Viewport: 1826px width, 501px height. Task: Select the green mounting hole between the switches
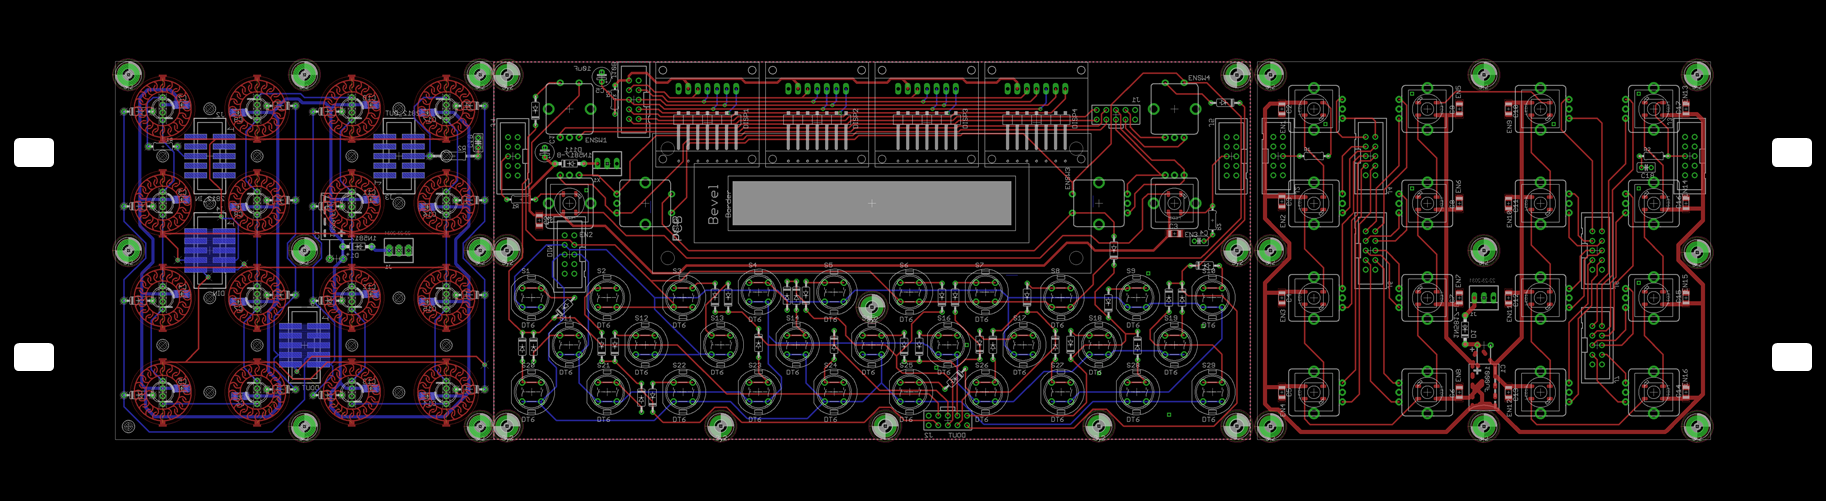click(x=872, y=307)
